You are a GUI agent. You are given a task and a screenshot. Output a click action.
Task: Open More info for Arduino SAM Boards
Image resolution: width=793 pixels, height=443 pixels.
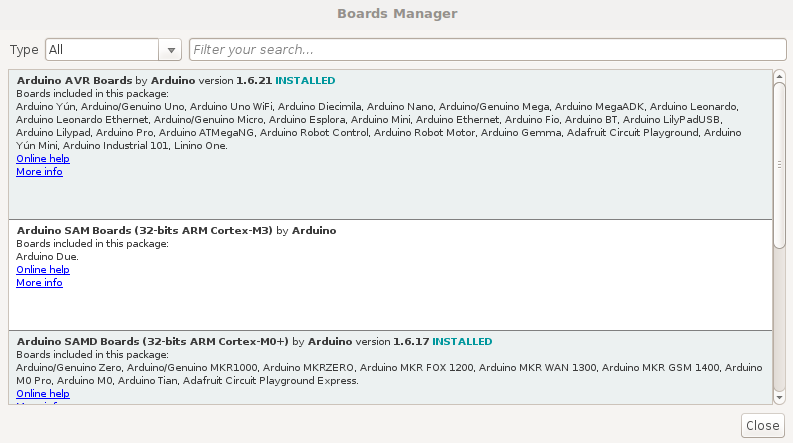pyautogui.click(x=39, y=283)
